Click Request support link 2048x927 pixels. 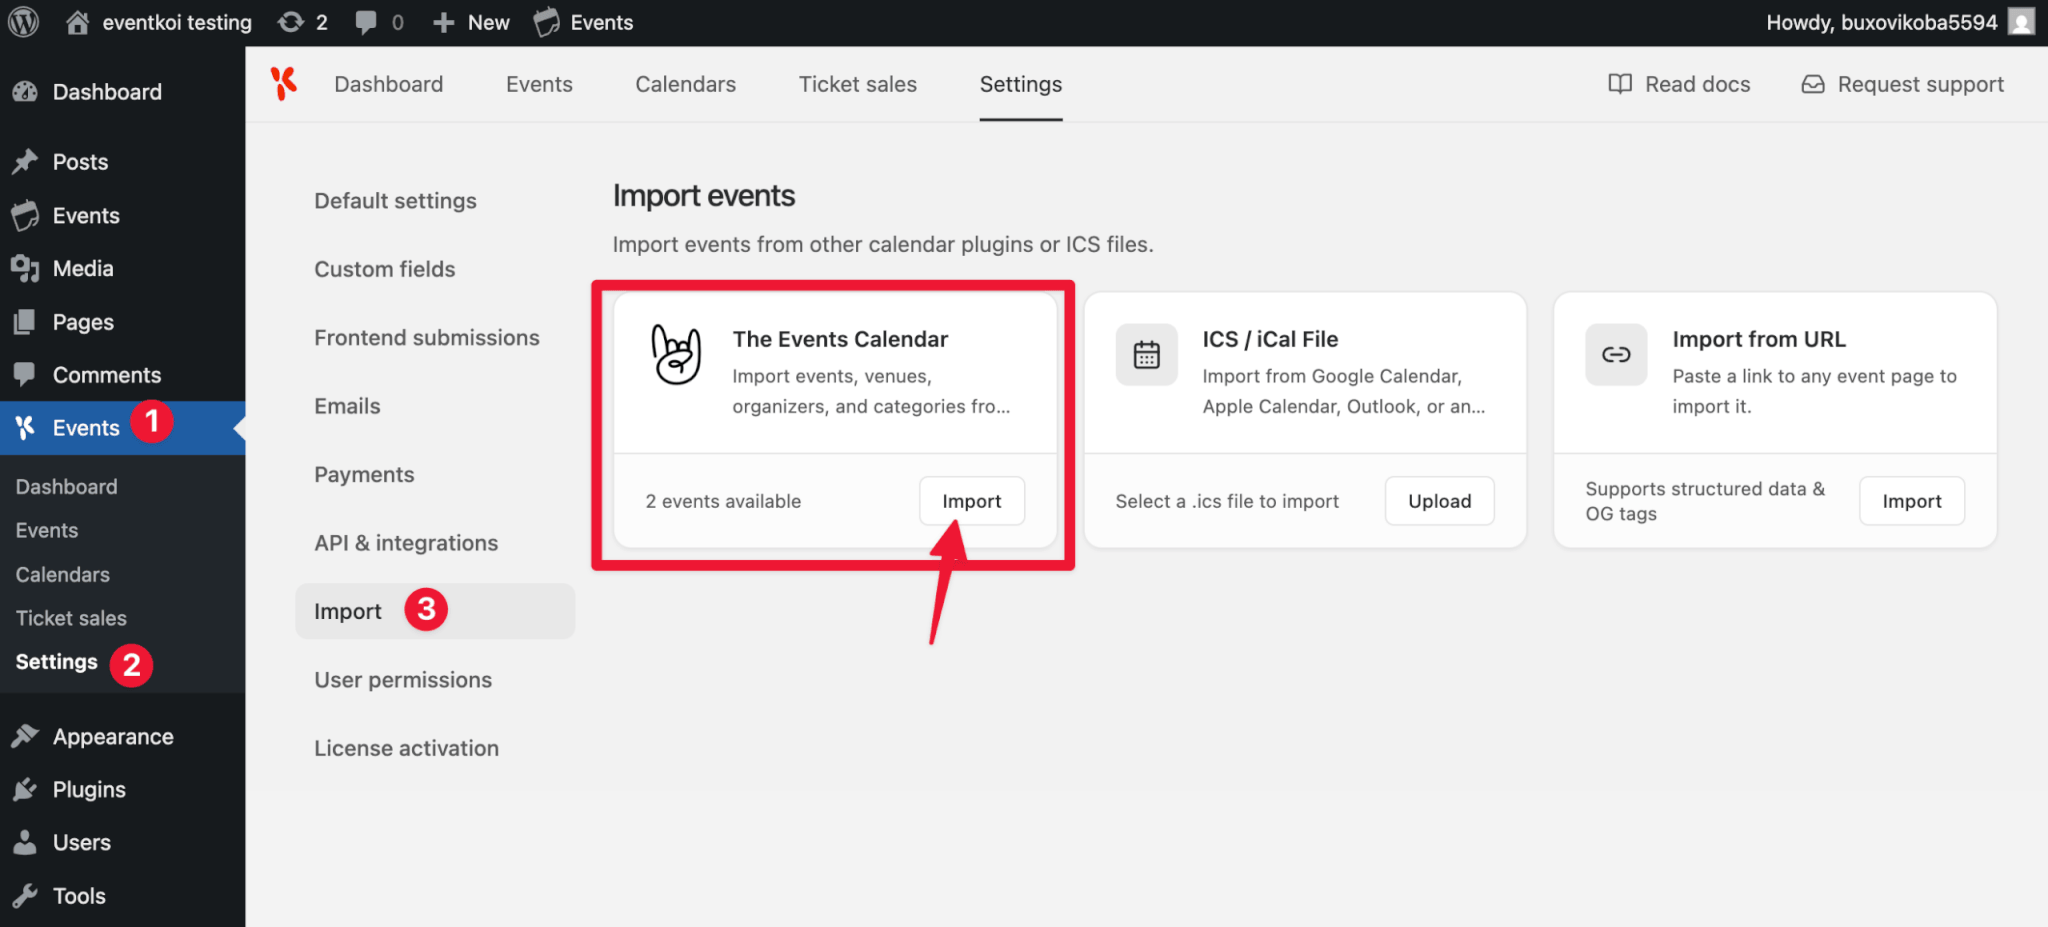click(1903, 84)
